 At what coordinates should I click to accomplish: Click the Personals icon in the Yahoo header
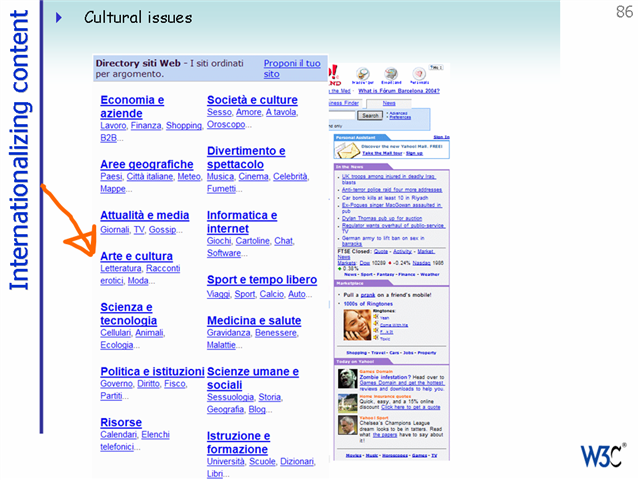click(419, 76)
